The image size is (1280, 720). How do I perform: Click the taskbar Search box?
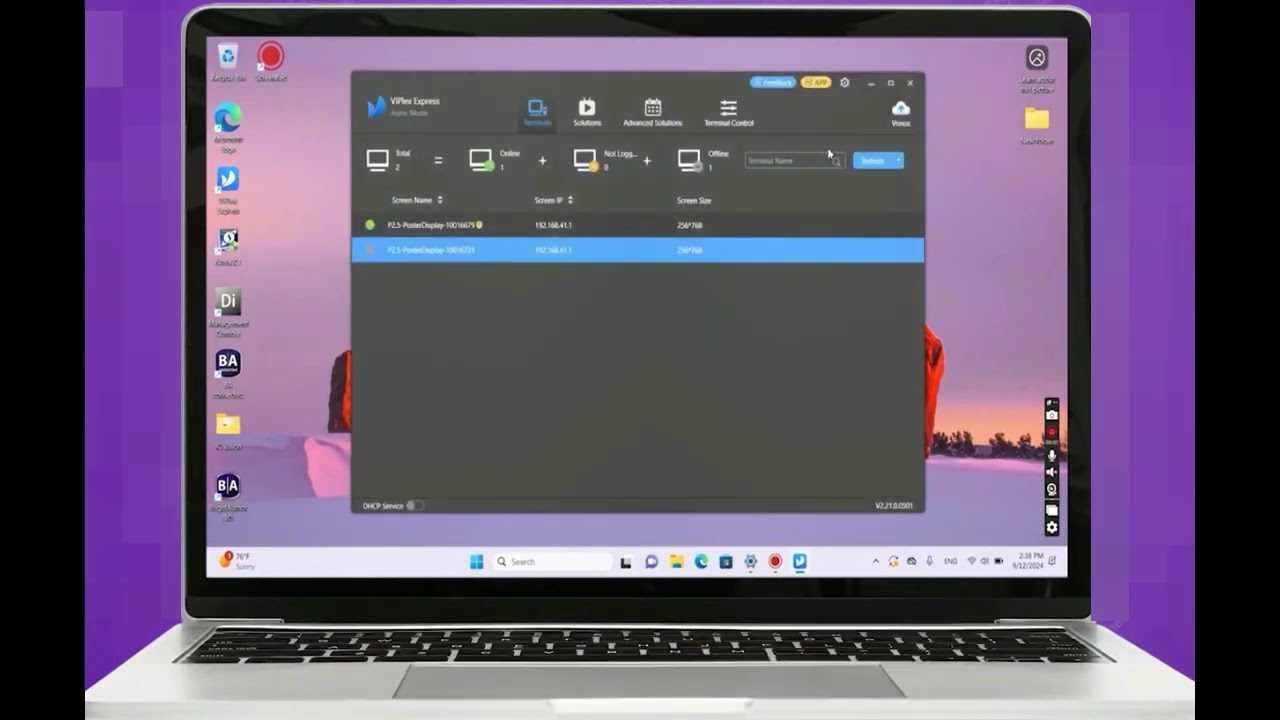coord(552,562)
